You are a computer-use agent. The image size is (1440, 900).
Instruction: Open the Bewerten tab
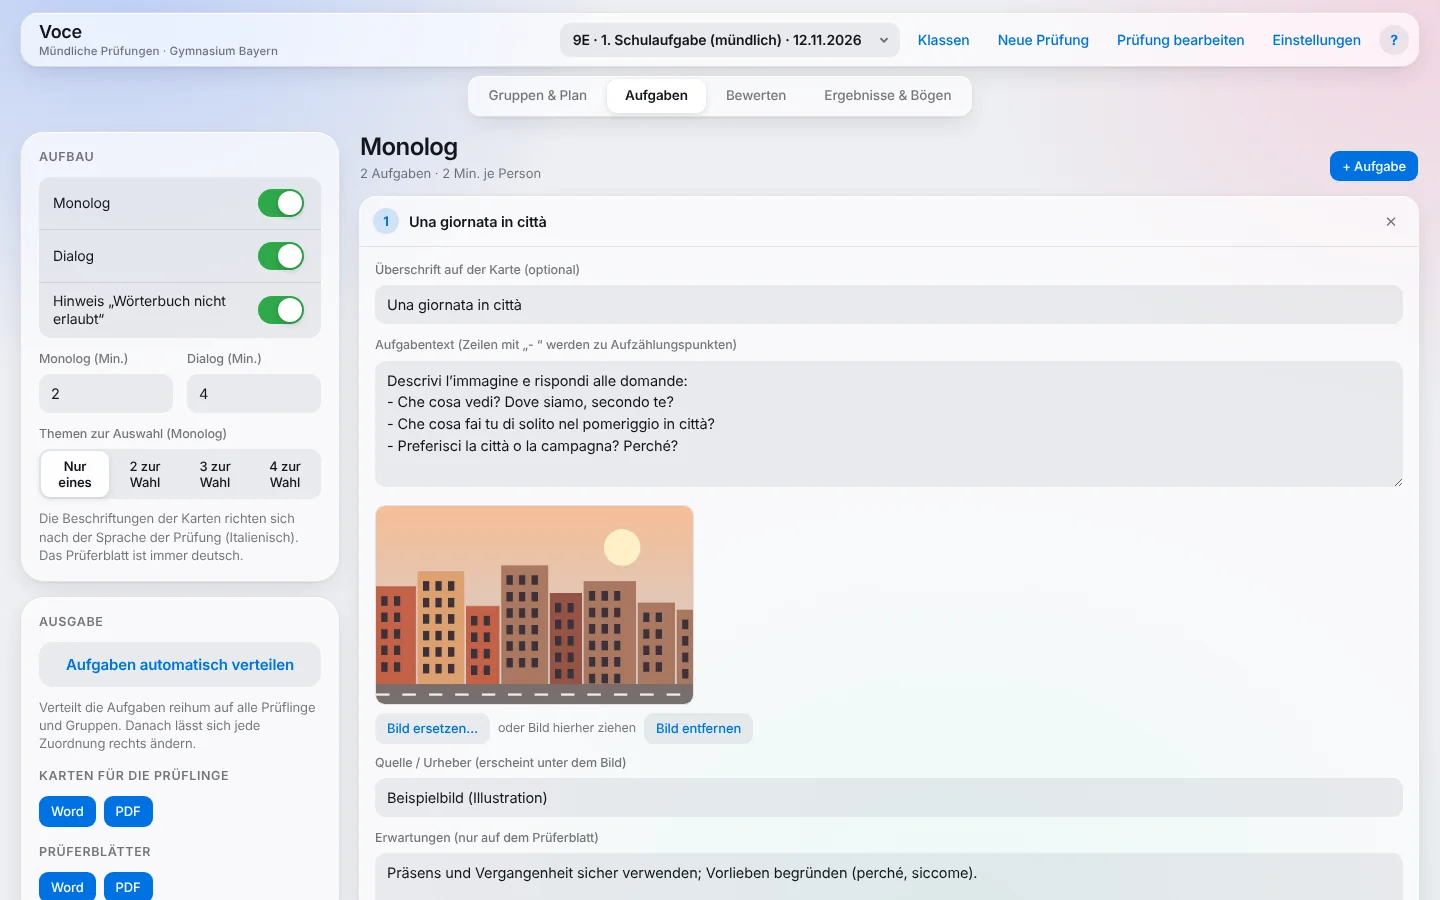click(x=756, y=96)
